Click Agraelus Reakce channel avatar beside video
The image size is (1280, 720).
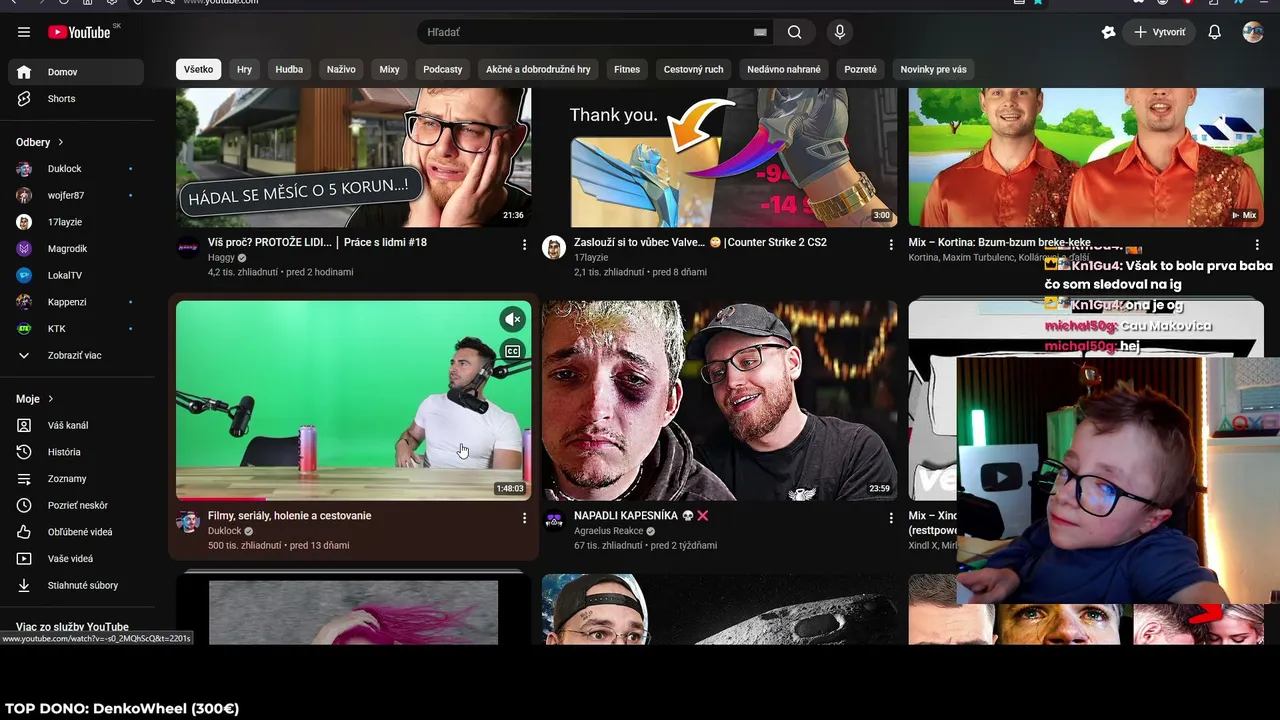click(554, 521)
